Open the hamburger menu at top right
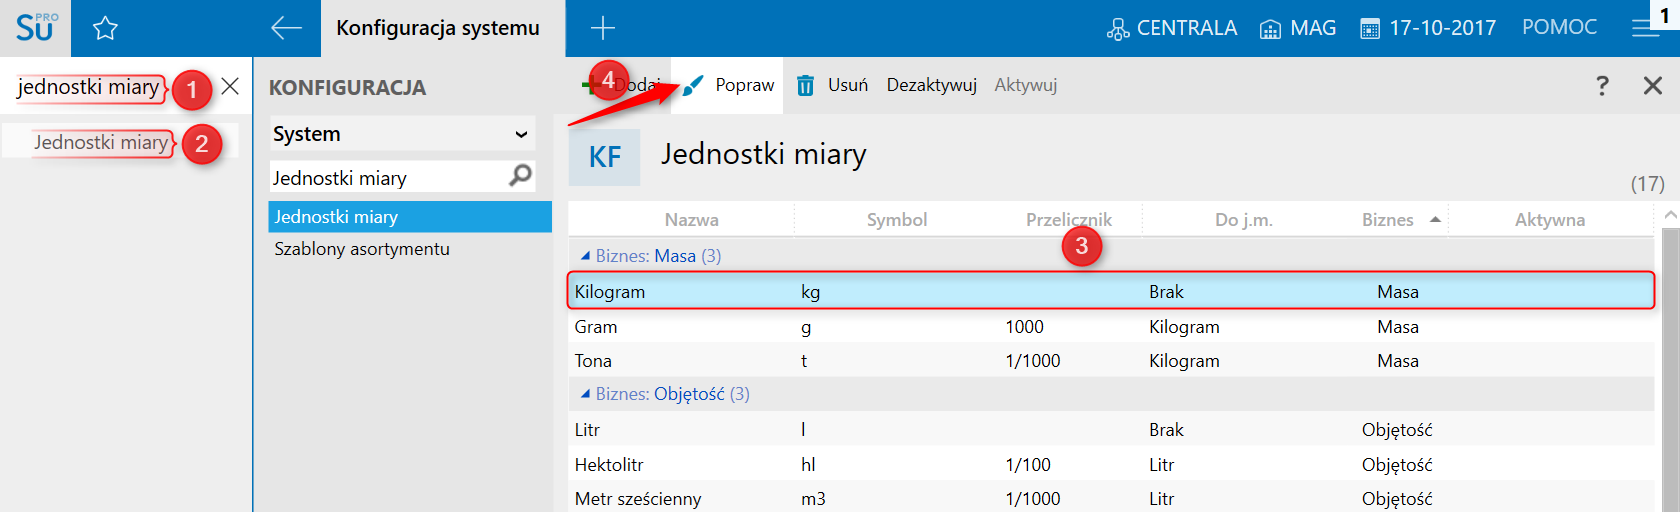This screenshot has height=512, width=1680. [x=1645, y=28]
